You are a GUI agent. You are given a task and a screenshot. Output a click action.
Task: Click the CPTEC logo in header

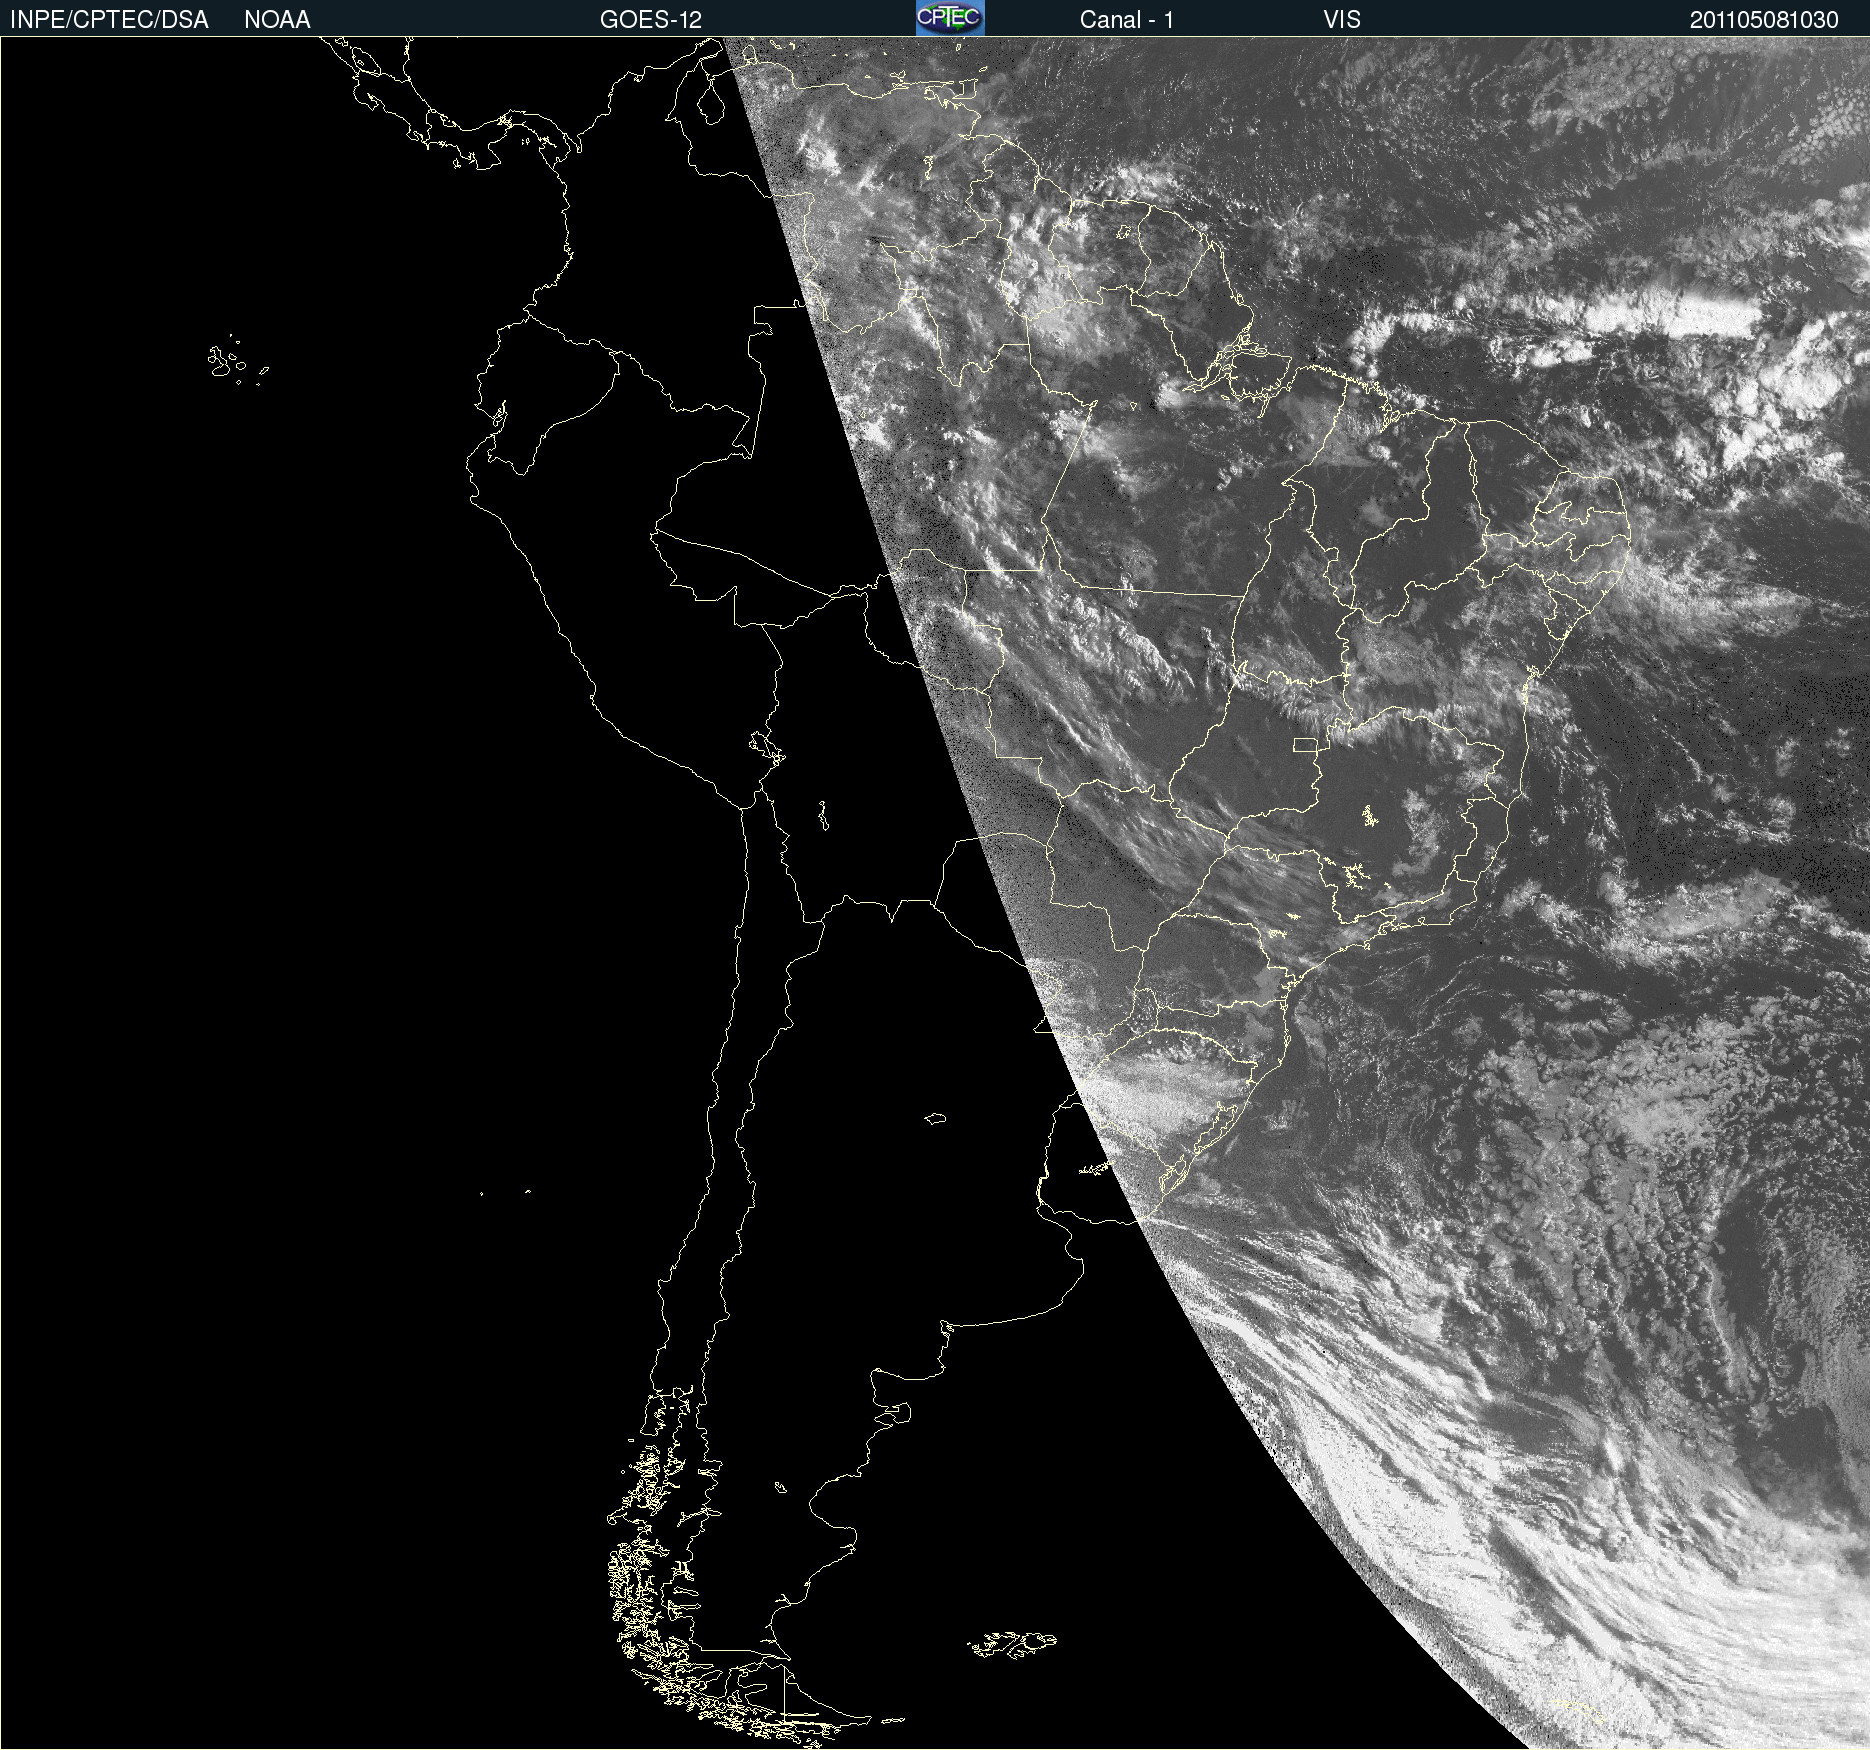950,18
